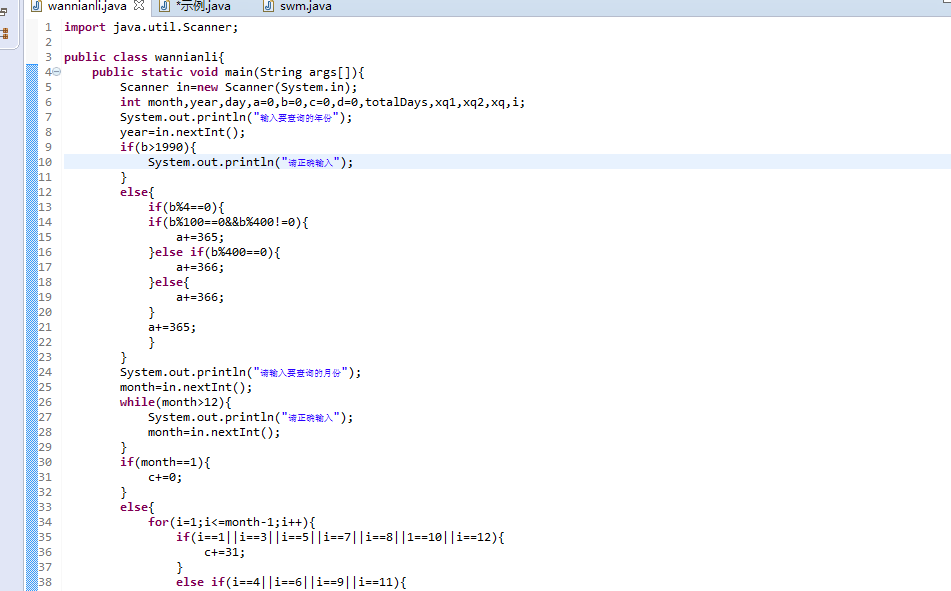The width and height of the screenshot is (951, 591).
Task: Click the 'while(month>12){' line
Action: [175, 402]
